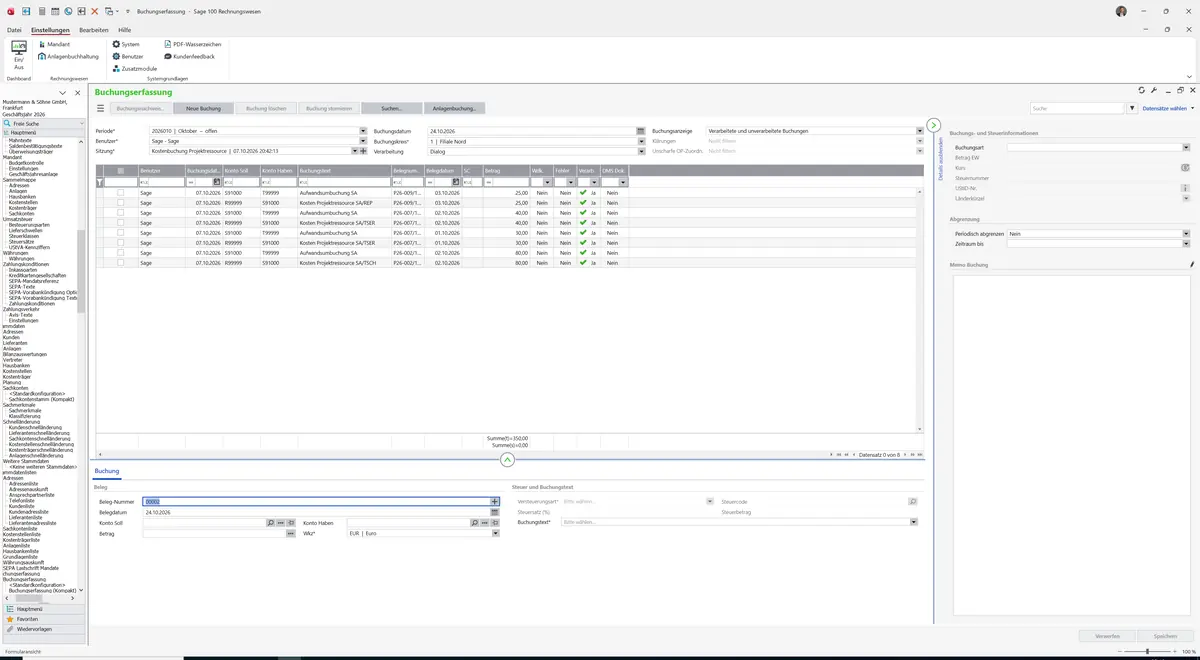Open the Buchungsart dropdown
This screenshot has height=660, width=1200.
click(1186, 148)
